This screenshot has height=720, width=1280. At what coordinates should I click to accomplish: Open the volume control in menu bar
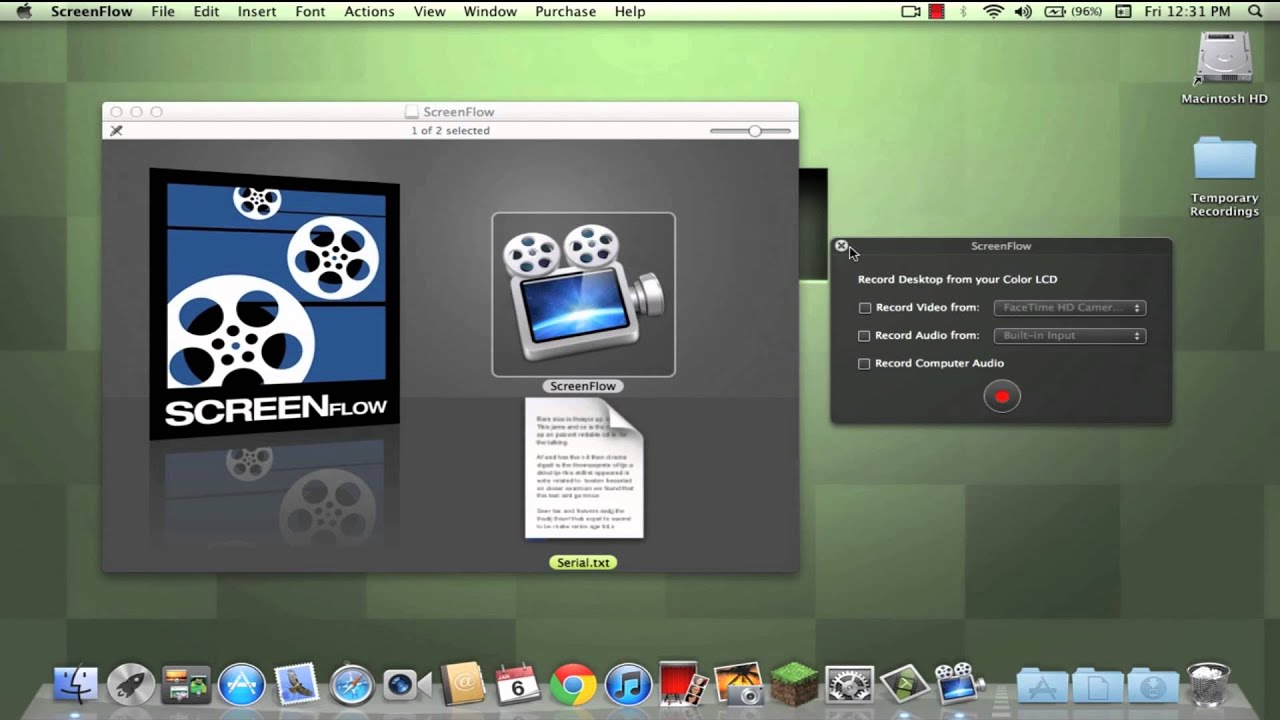pos(1023,12)
